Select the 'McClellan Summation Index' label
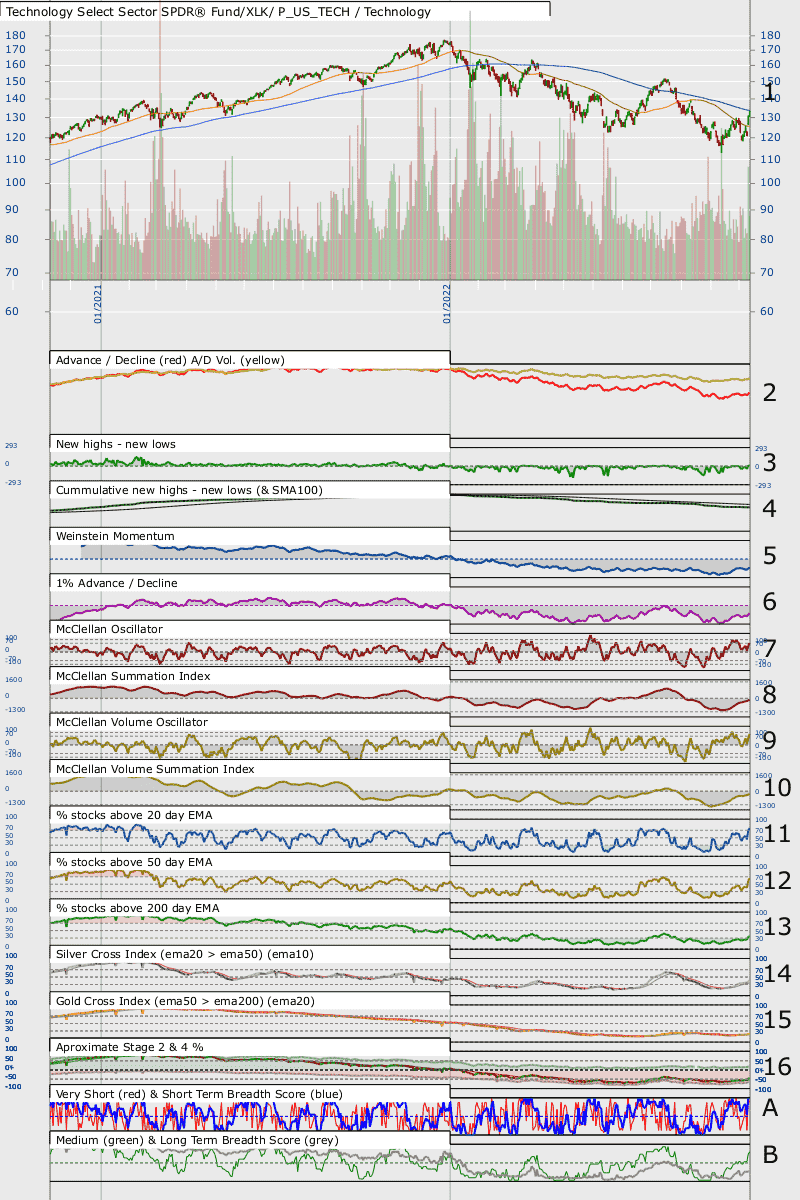The image size is (800, 1200). [x=133, y=676]
